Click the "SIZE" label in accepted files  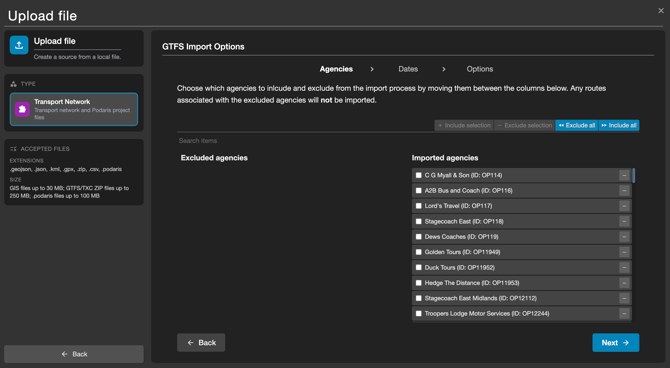point(15,180)
